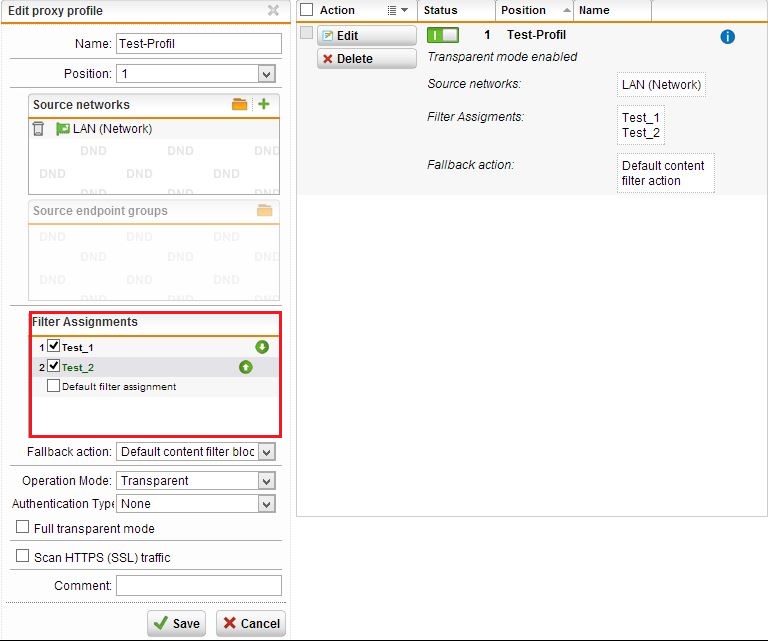Remove LAN (Network) using the trash icon
The width and height of the screenshot is (768, 641).
click(x=38, y=129)
